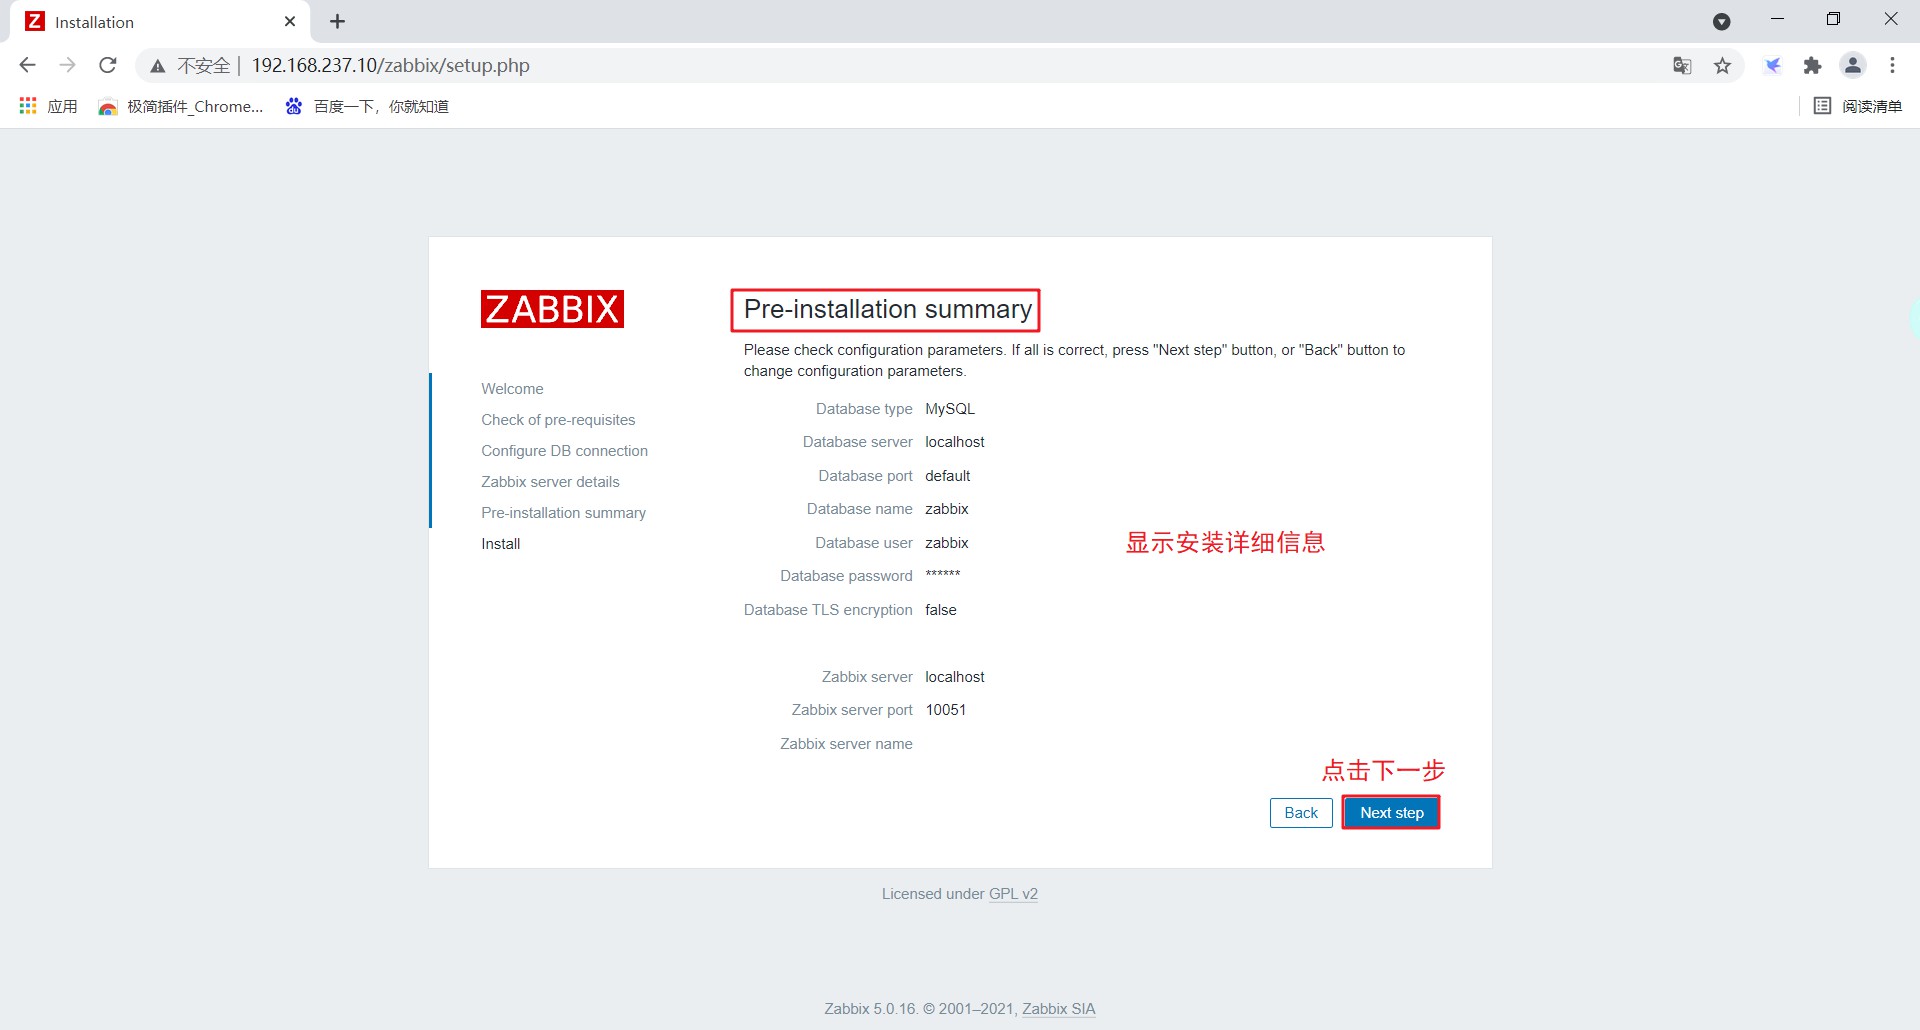The height and width of the screenshot is (1030, 1920).
Task: Bookmark this page with the star icon
Action: point(1722,66)
